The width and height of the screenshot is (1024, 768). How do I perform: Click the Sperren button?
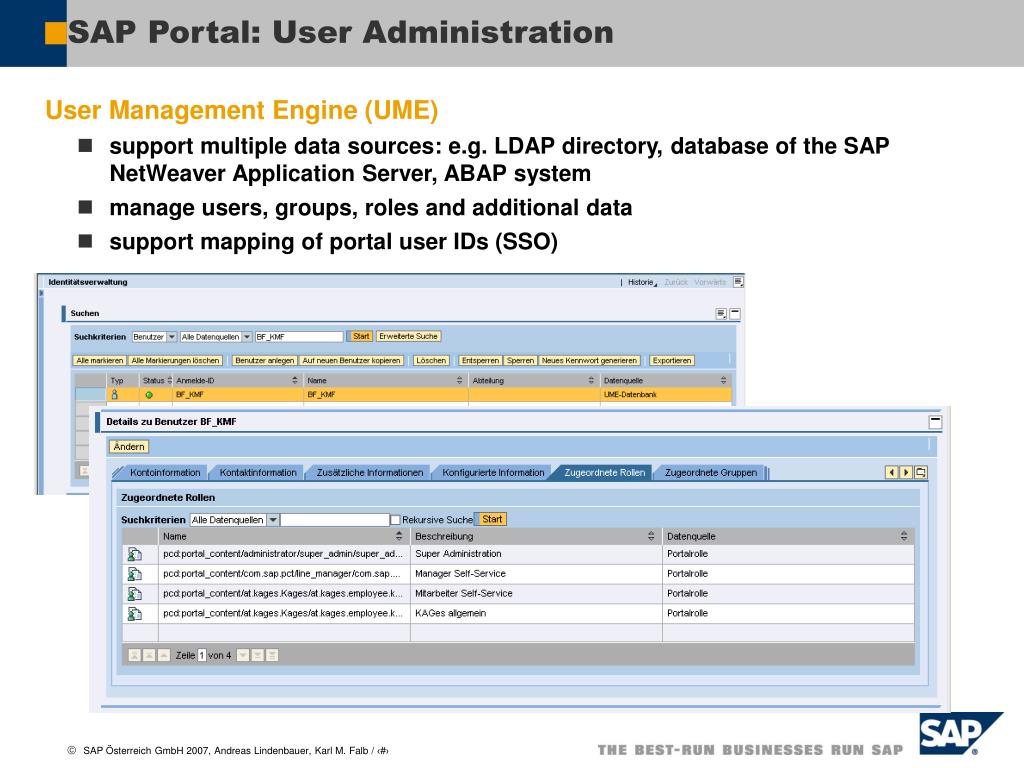point(520,360)
